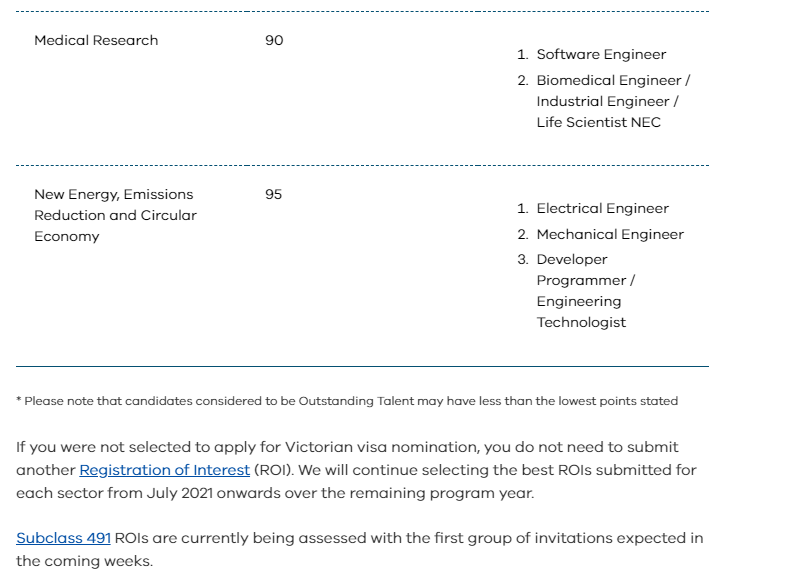
Task: Click the Medical Research sector cell
Action: click(x=96, y=41)
